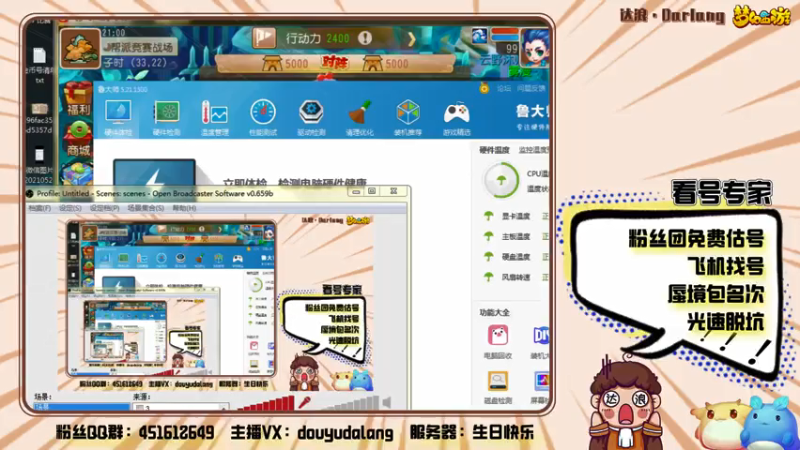Click the right team 5000 score
This screenshot has width=800, height=450.
pyautogui.click(x=396, y=64)
